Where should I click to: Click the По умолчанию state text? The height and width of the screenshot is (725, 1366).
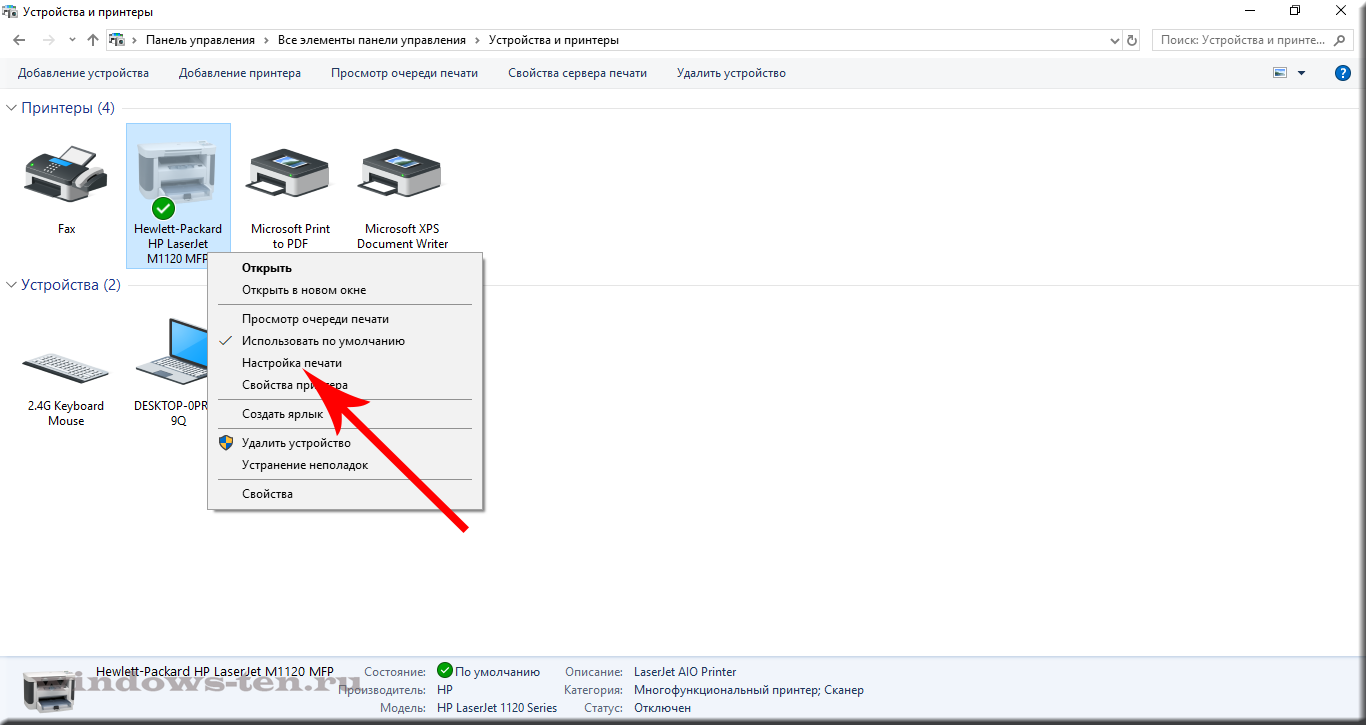point(497,672)
